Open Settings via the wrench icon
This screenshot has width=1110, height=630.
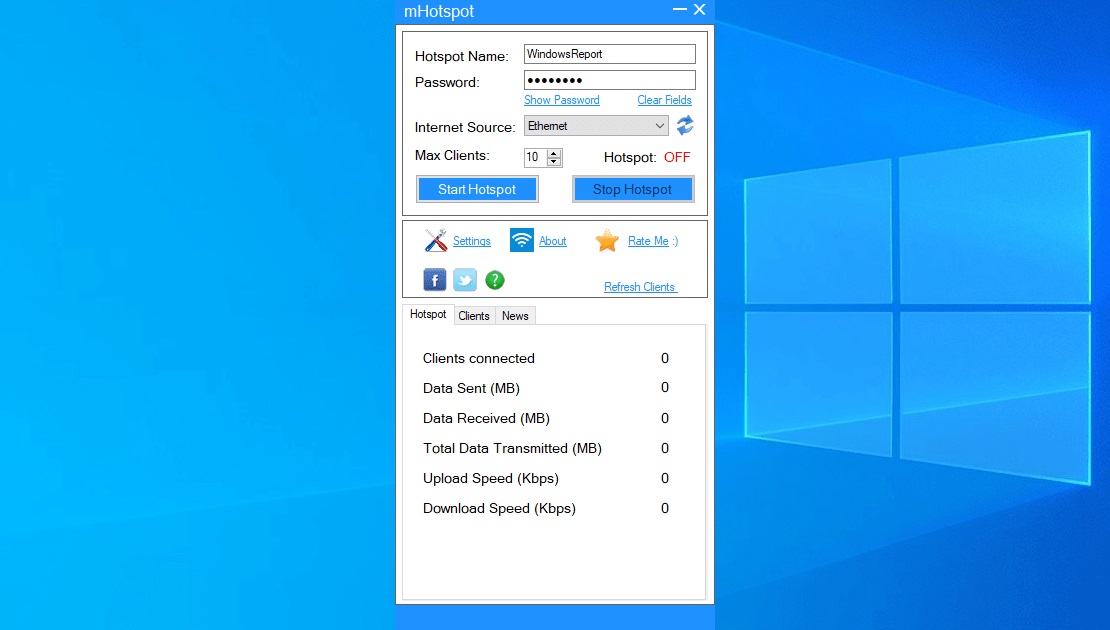(435, 240)
